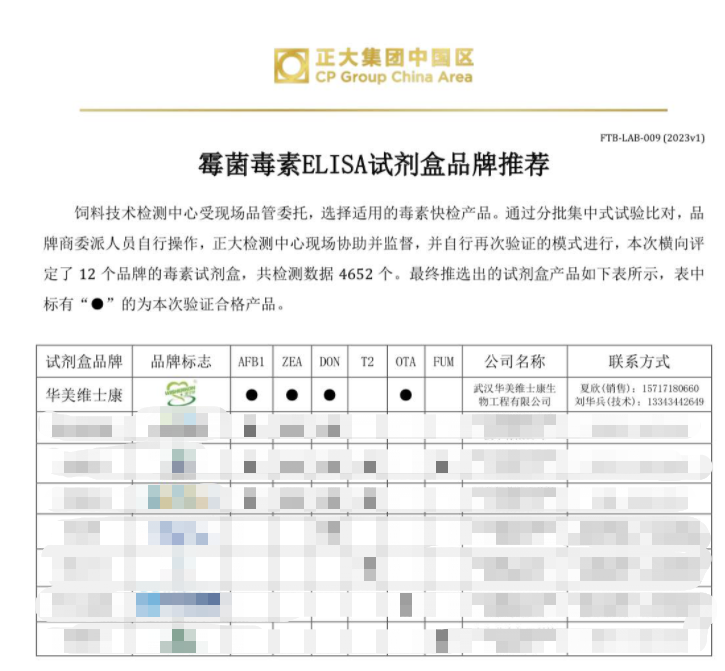The width and height of the screenshot is (725, 671).
Task: Click the DON column header
Action: click(329, 362)
